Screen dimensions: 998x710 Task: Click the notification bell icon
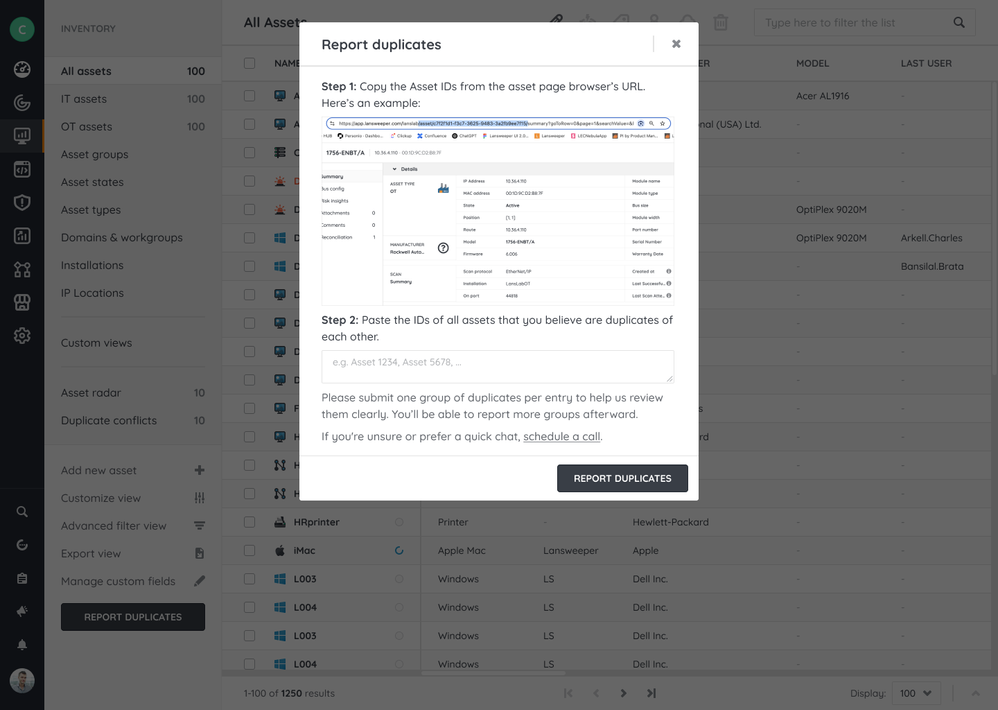[22, 645]
